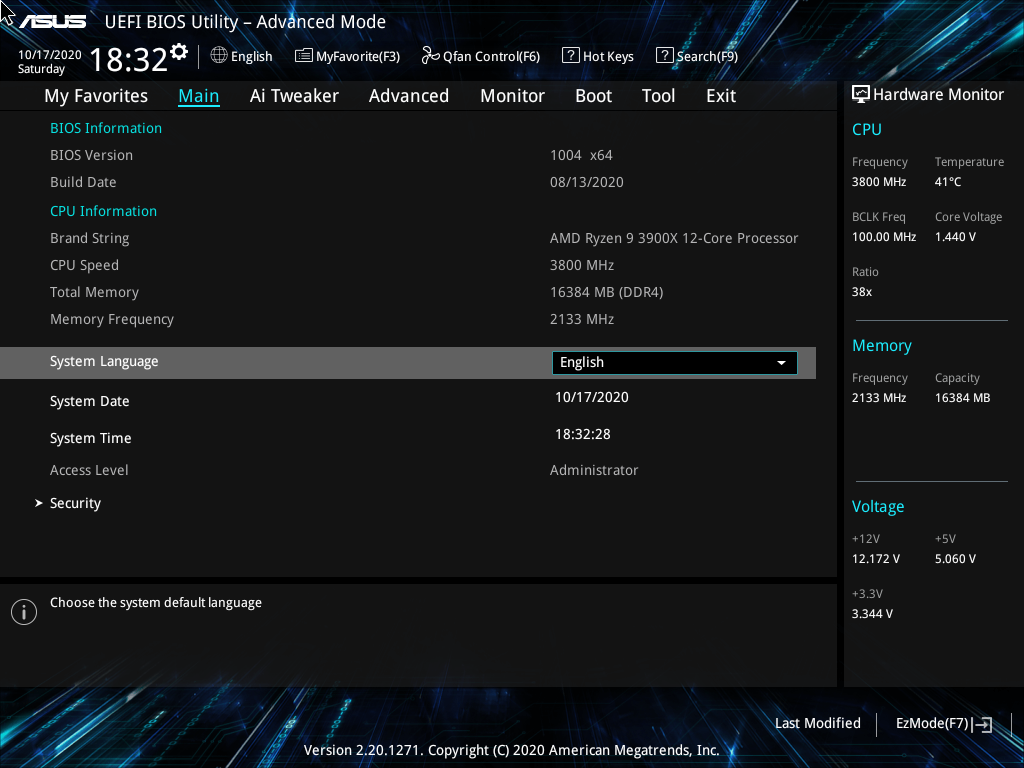Image resolution: width=1024 pixels, height=768 pixels.
Task: Click the System Language dropdown arrow
Action: click(781, 363)
